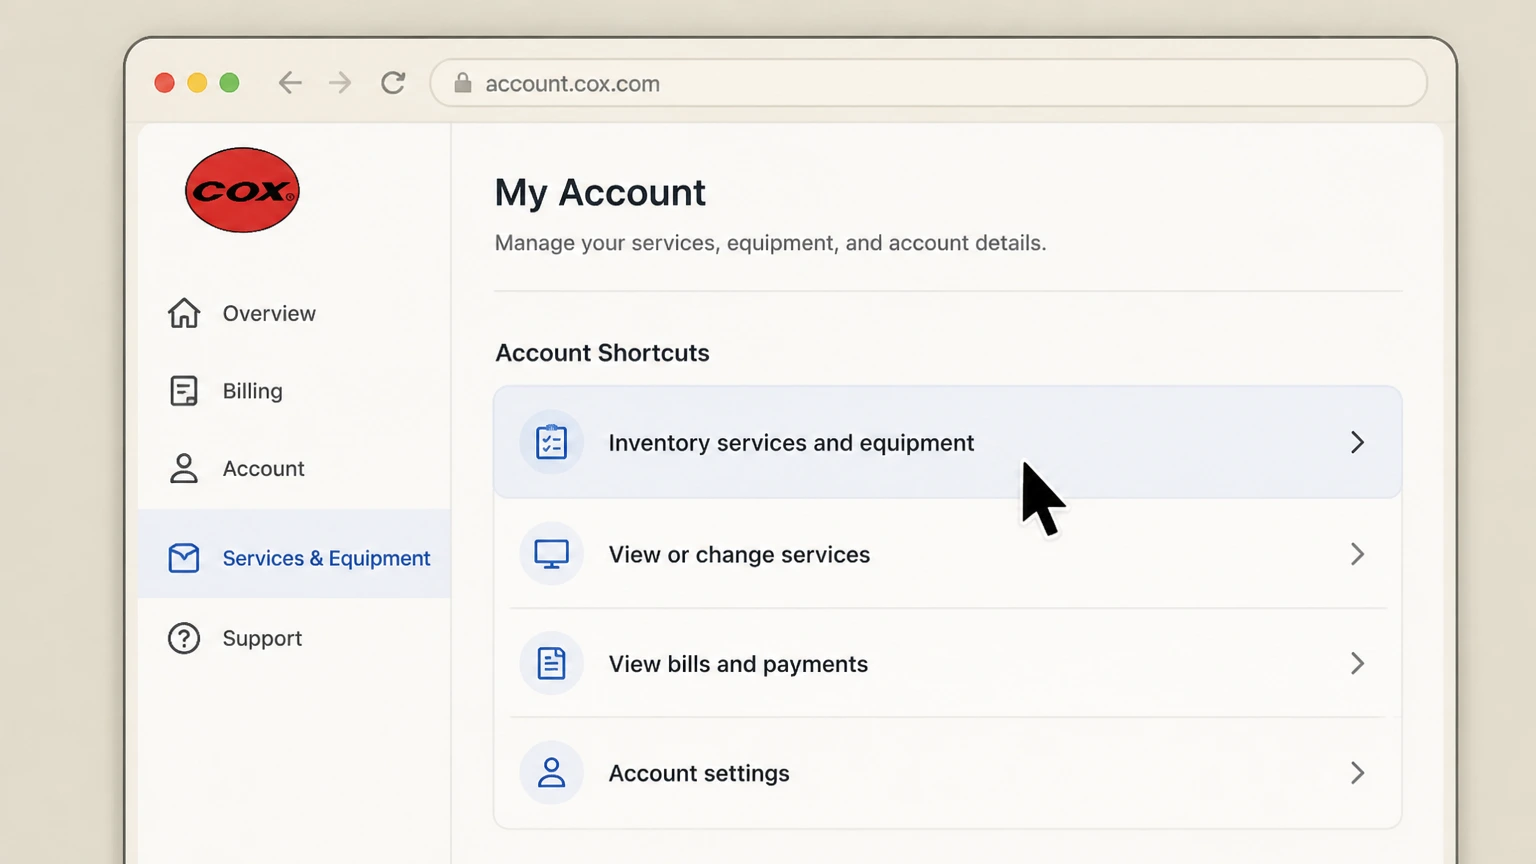Open the Account sidebar item
1536x864 pixels.
coord(294,468)
